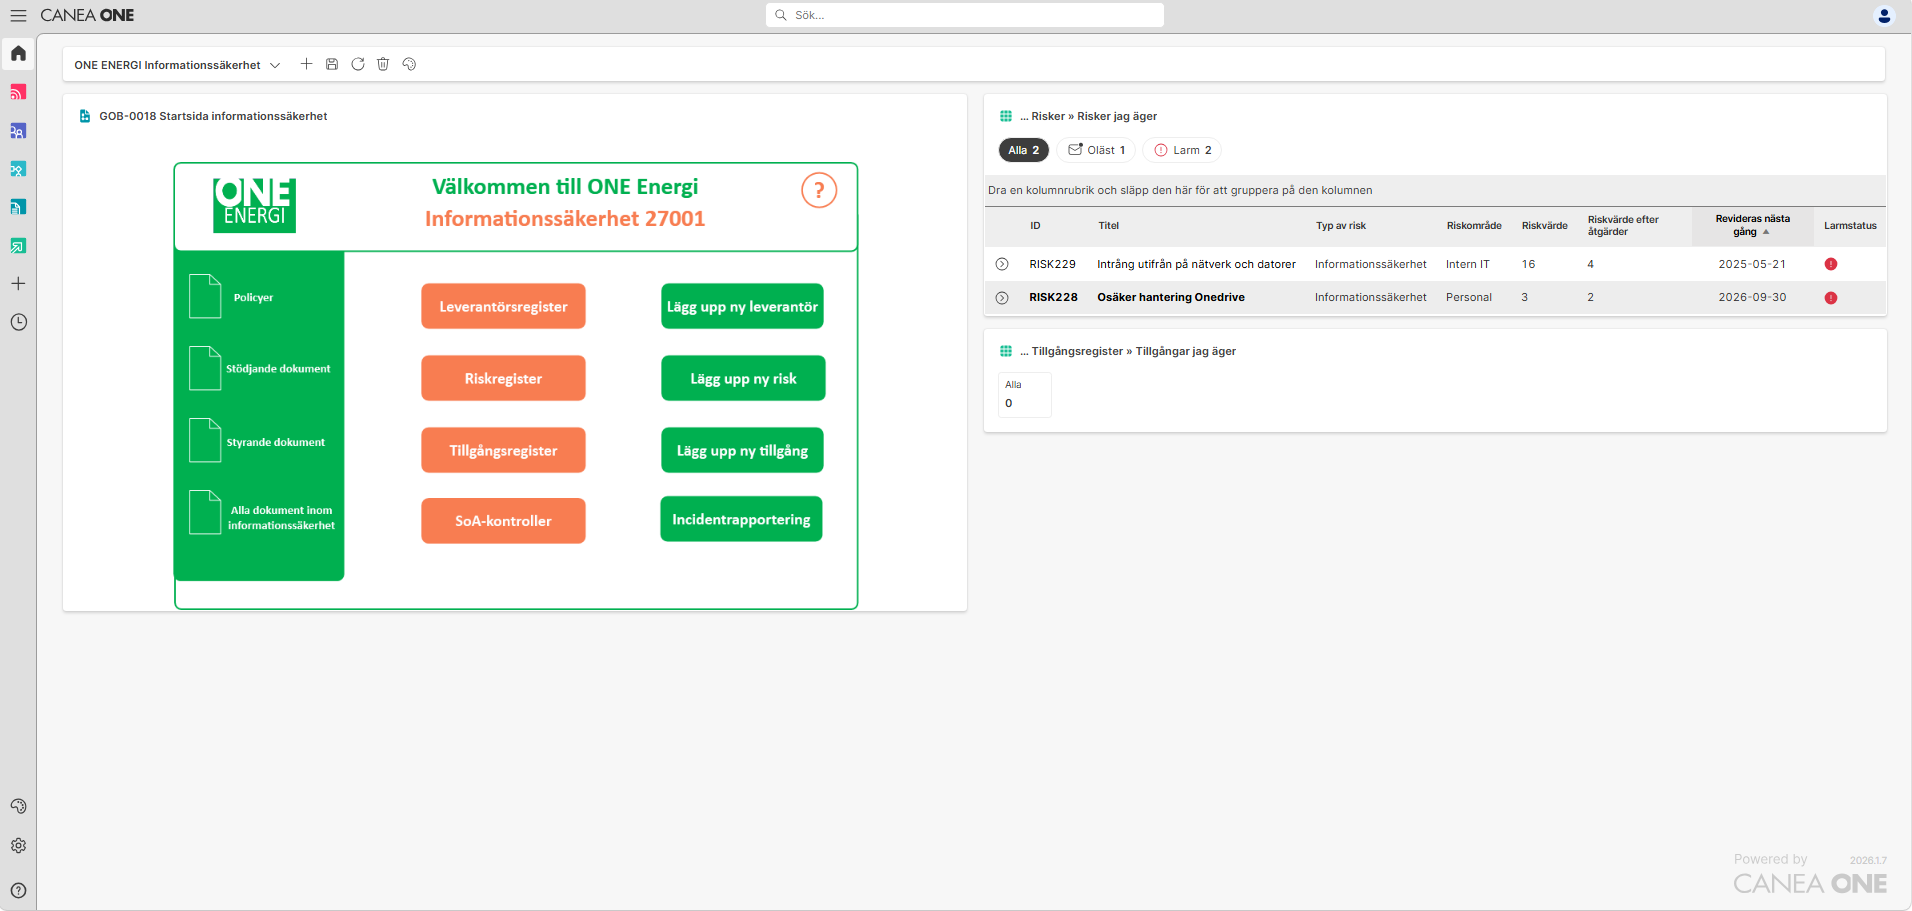Click the orange question mark help circle
The image size is (1912, 911).
pyautogui.click(x=819, y=190)
